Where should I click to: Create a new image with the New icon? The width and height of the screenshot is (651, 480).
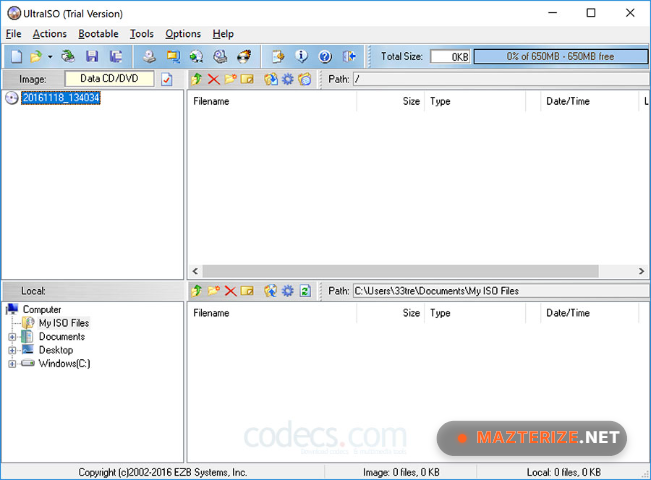[16, 56]
